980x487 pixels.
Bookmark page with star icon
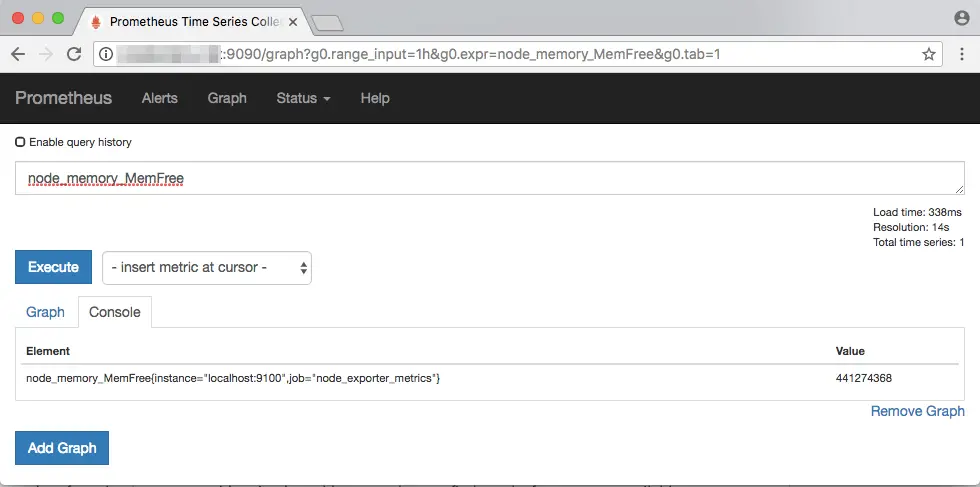click(929, 54)
